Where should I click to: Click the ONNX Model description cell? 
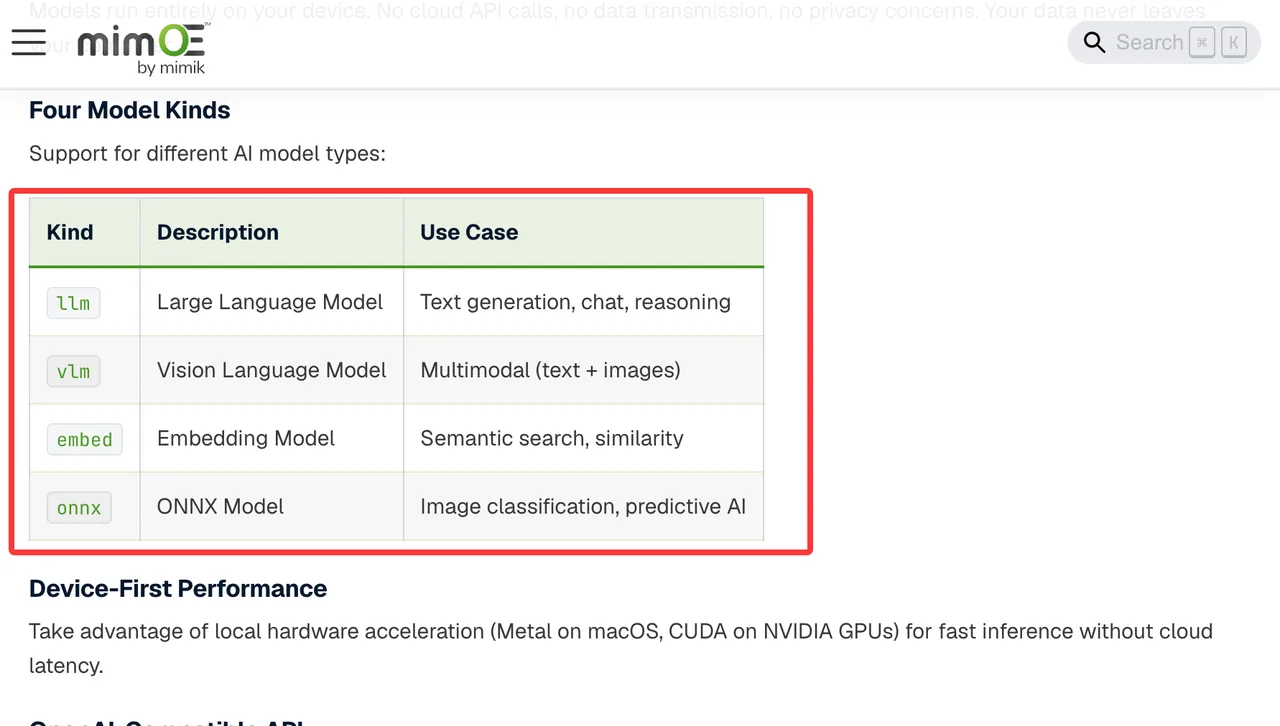pos(272,506)
